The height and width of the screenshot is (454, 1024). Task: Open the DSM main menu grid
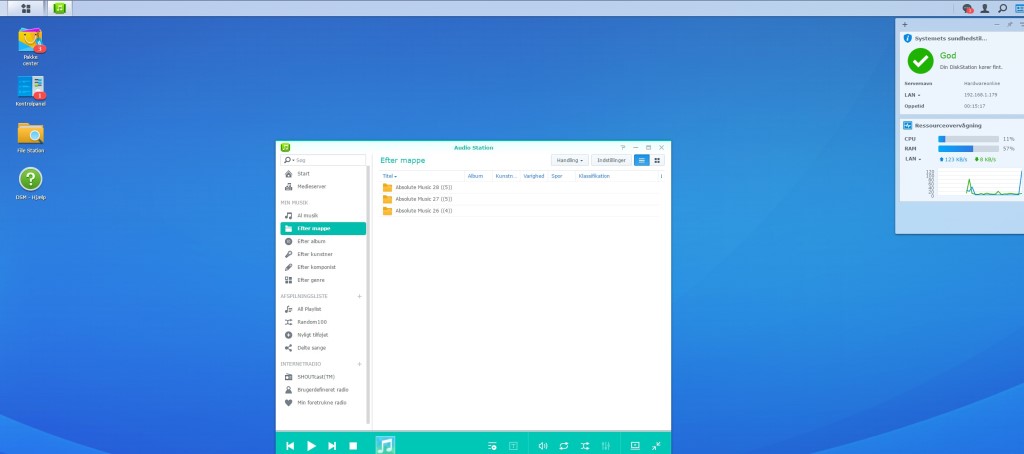pyautogui.click(x=25, y=8)
